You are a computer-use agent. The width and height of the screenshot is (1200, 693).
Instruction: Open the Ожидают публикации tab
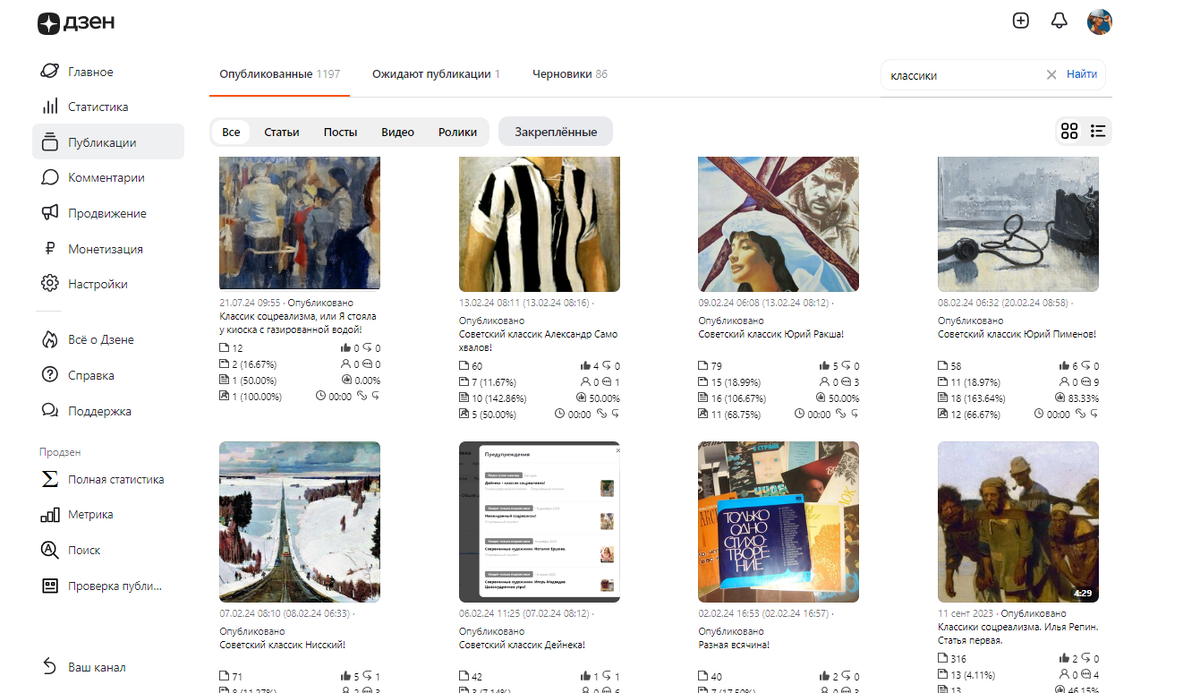(x=436, y=74)
